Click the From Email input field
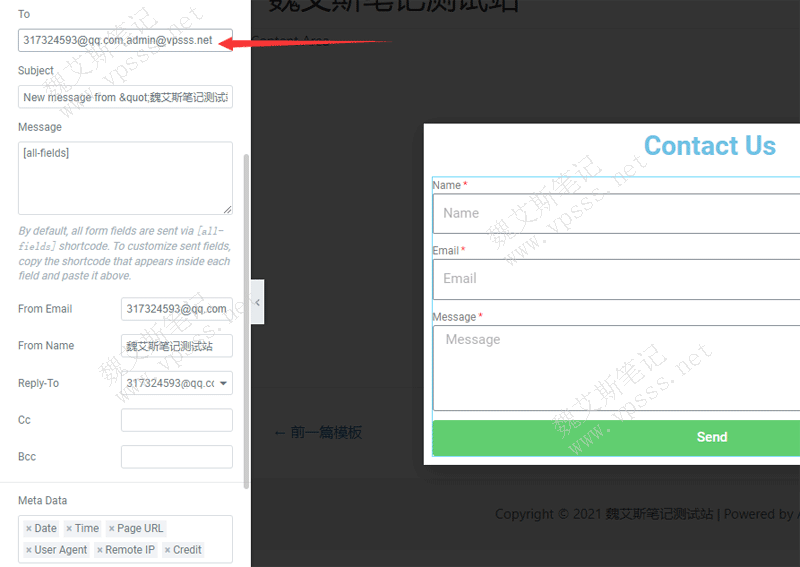This screenshot has height=567, width=800. (x=176, y=309)
